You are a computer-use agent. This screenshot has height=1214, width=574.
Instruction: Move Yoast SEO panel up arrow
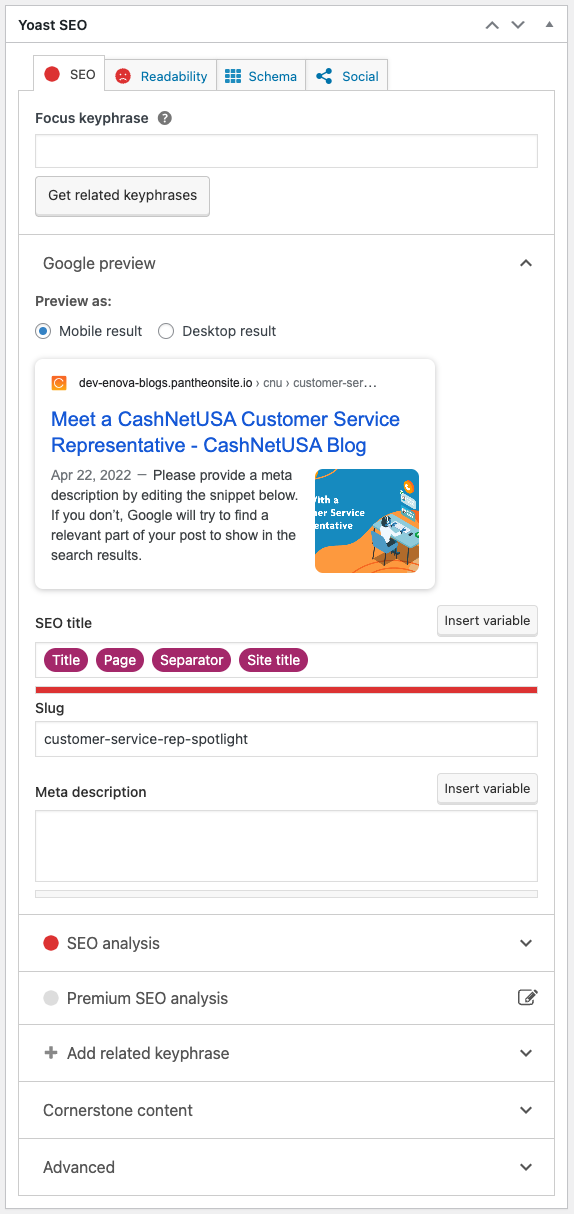tap(492, 25)
